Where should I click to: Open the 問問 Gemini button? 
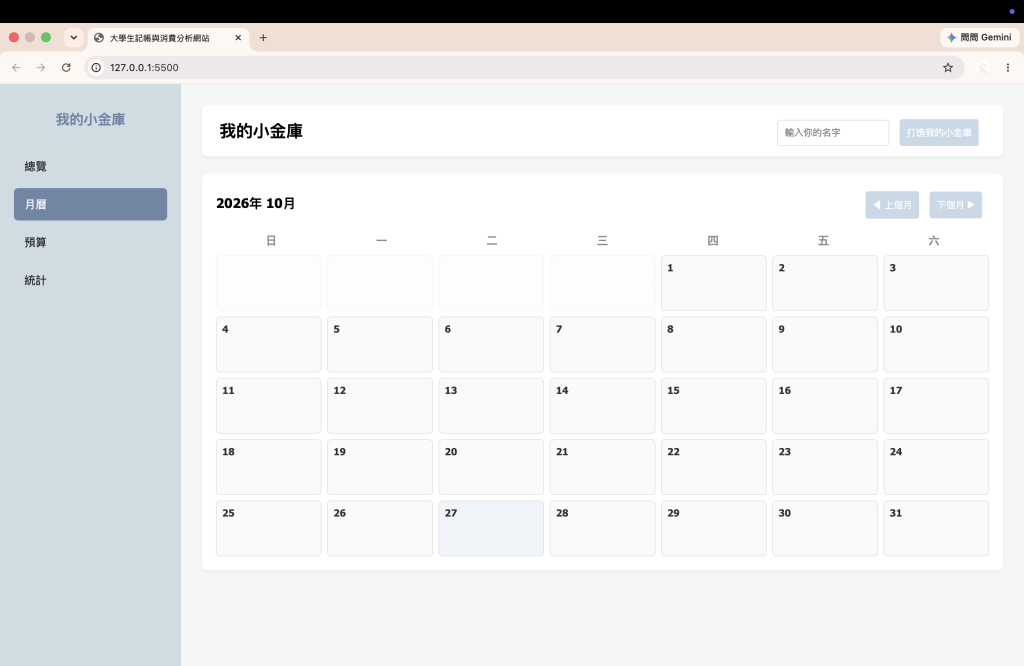[x=979, y=38]
